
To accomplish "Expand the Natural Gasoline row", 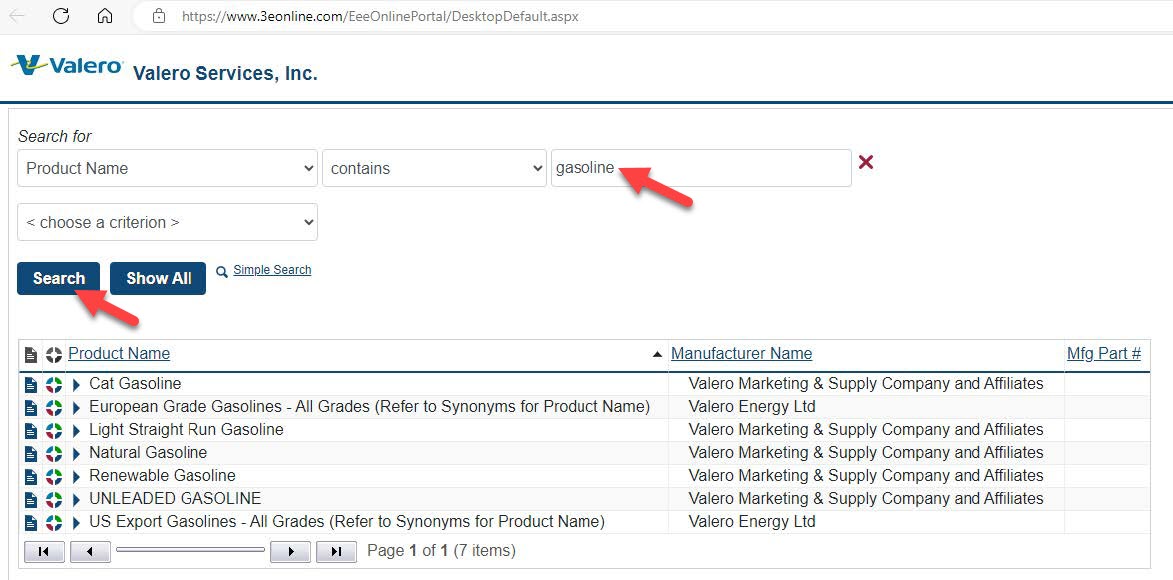I will 76,454.
